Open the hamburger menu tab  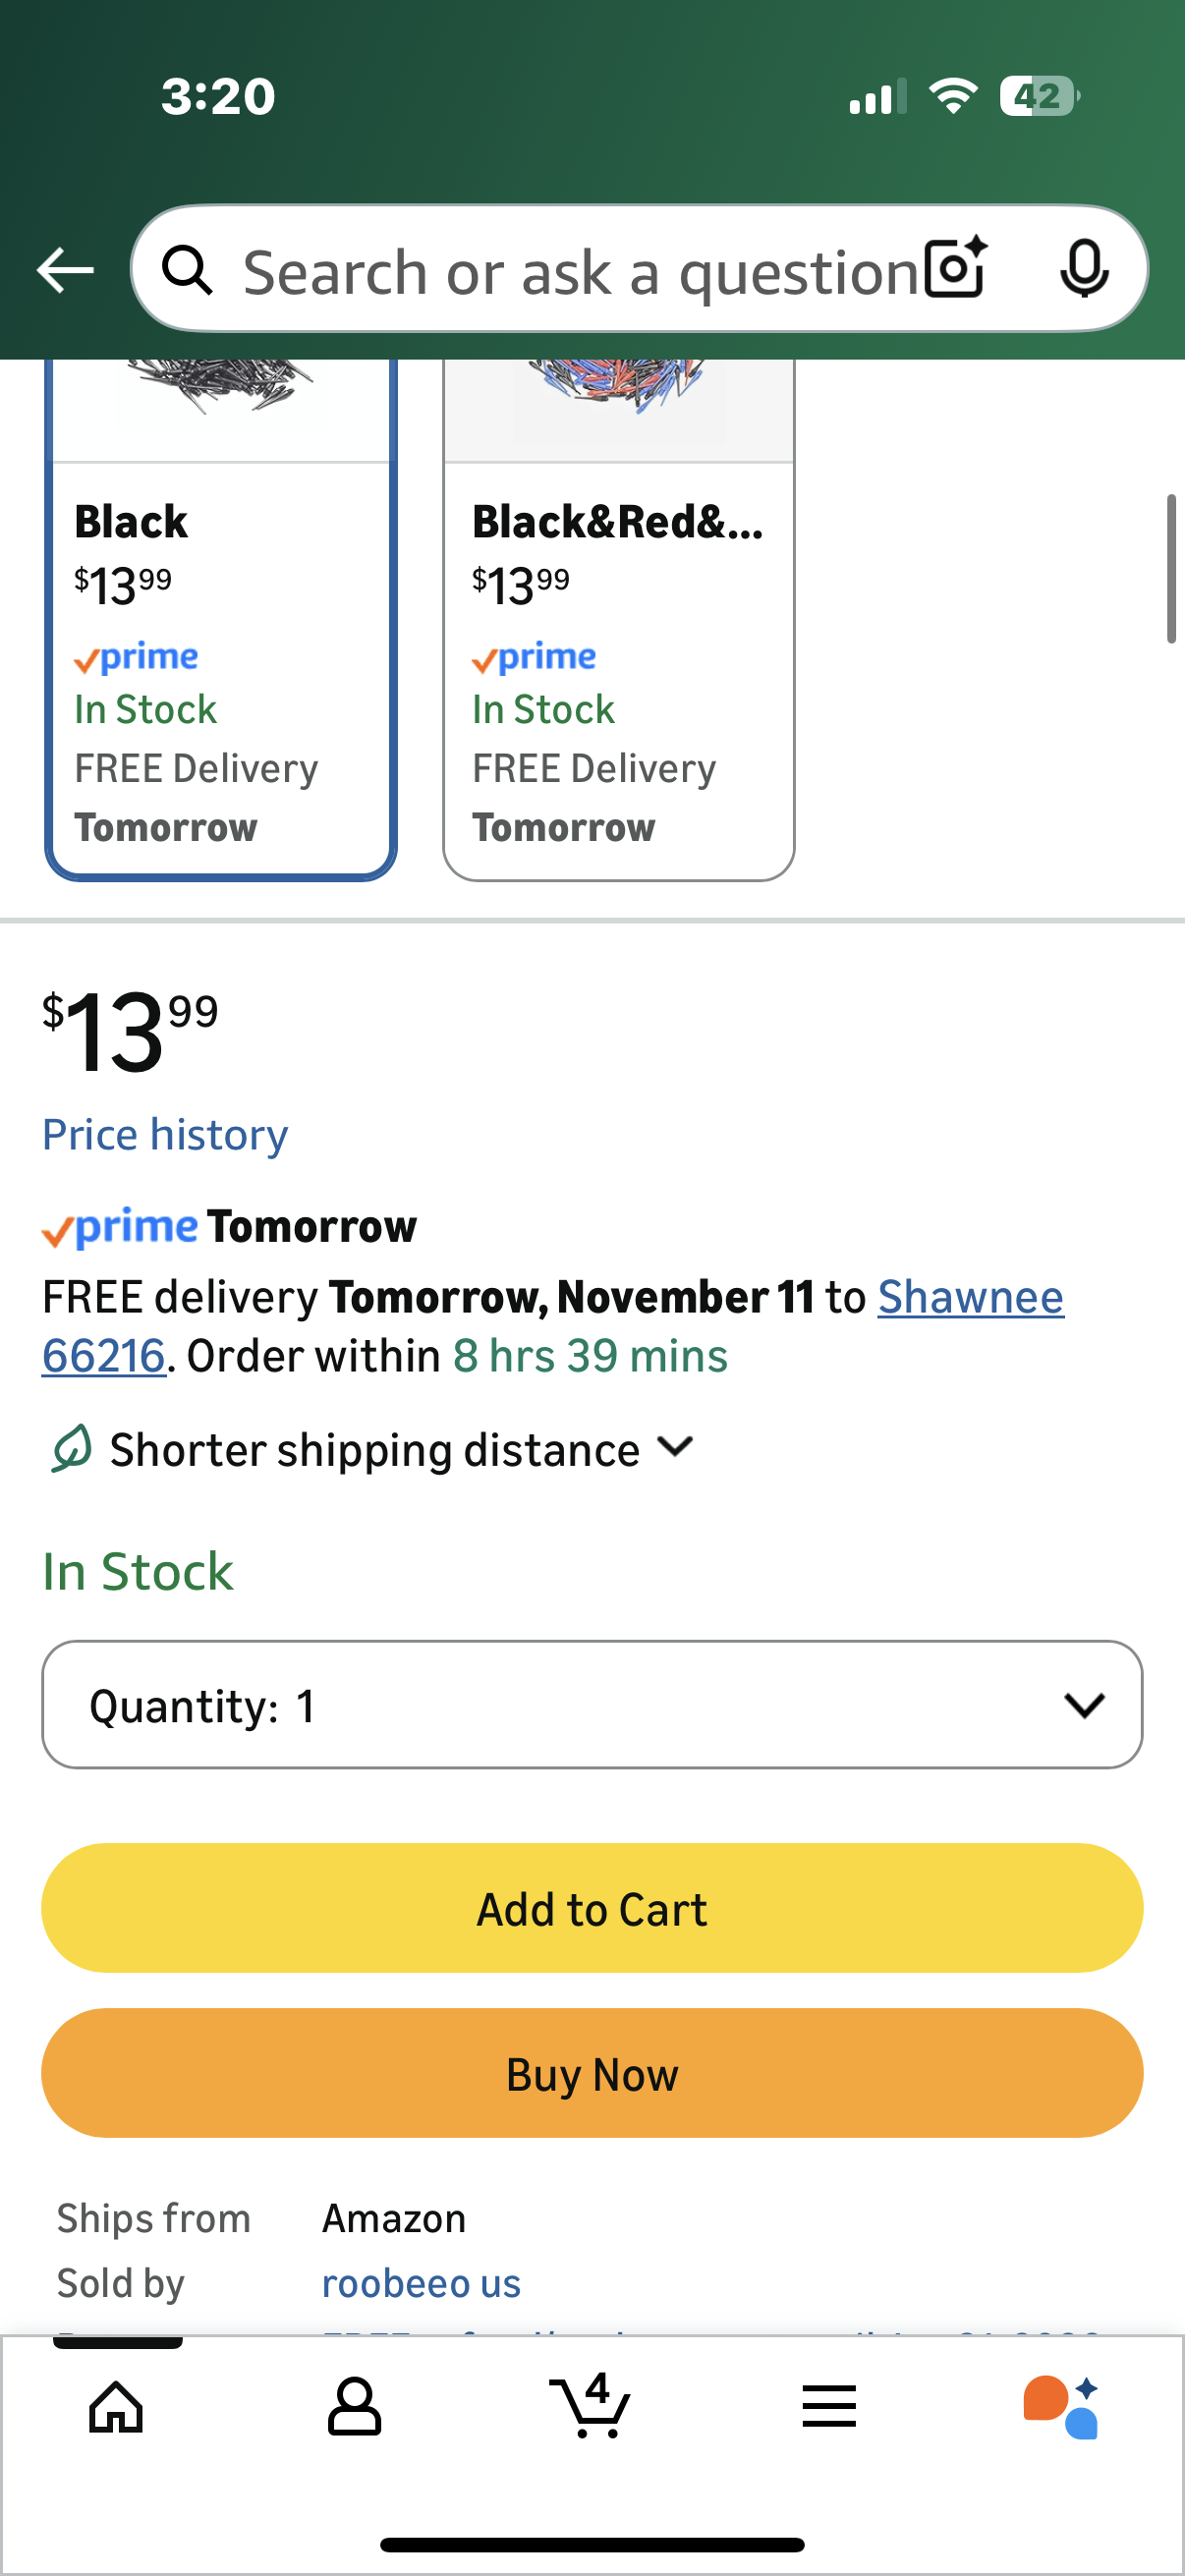tap(829, 2407)
